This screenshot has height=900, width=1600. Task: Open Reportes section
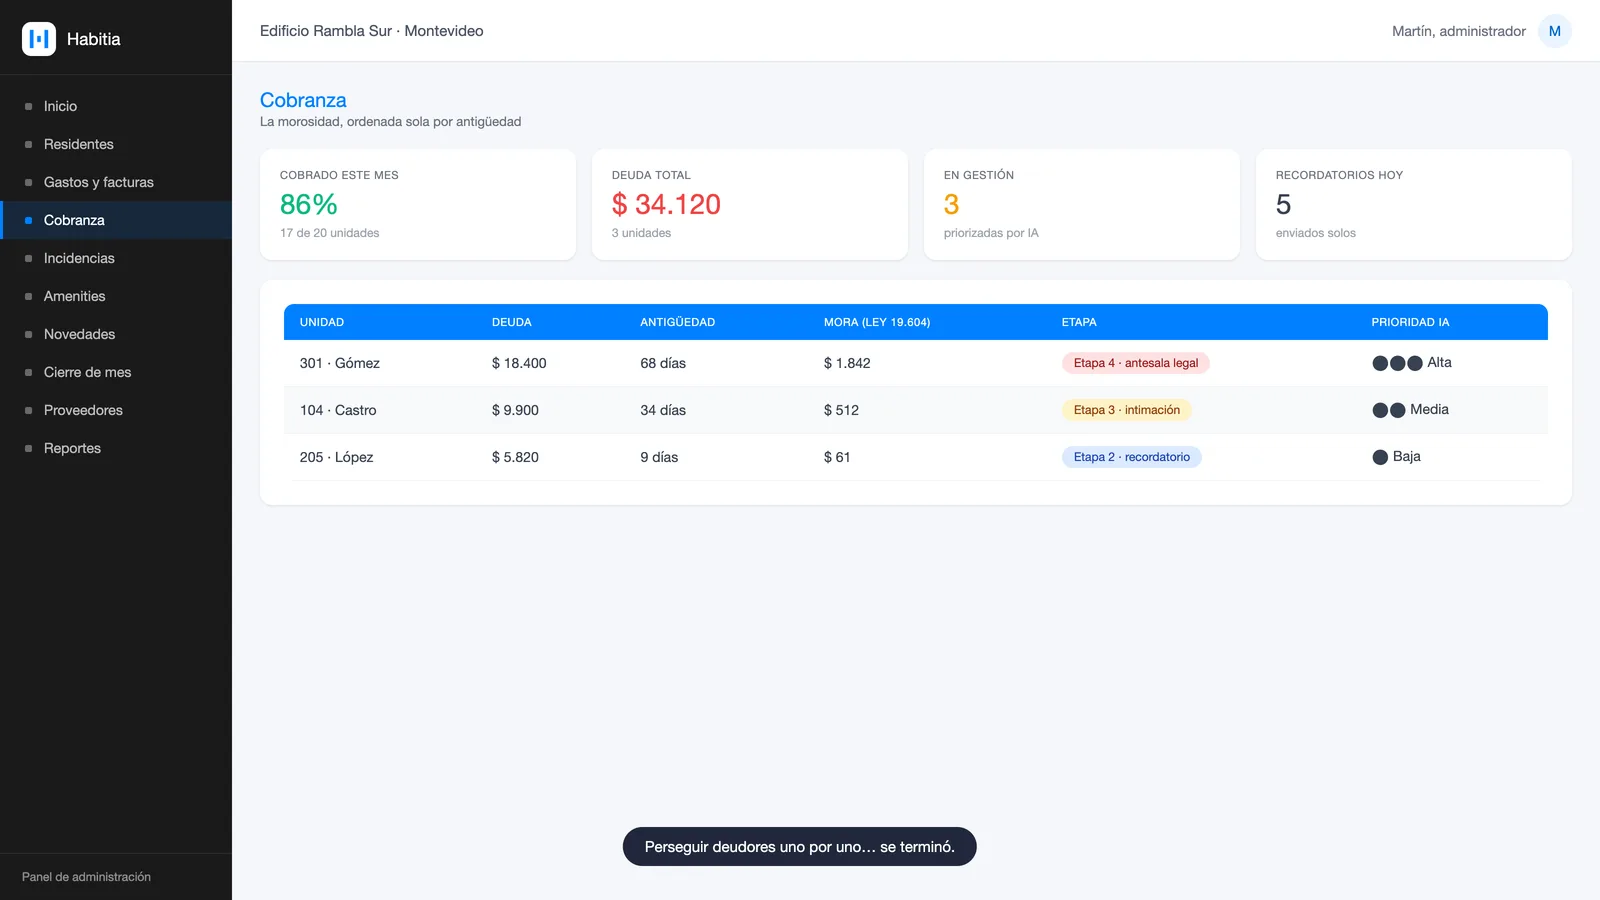[x=116, y=448]
